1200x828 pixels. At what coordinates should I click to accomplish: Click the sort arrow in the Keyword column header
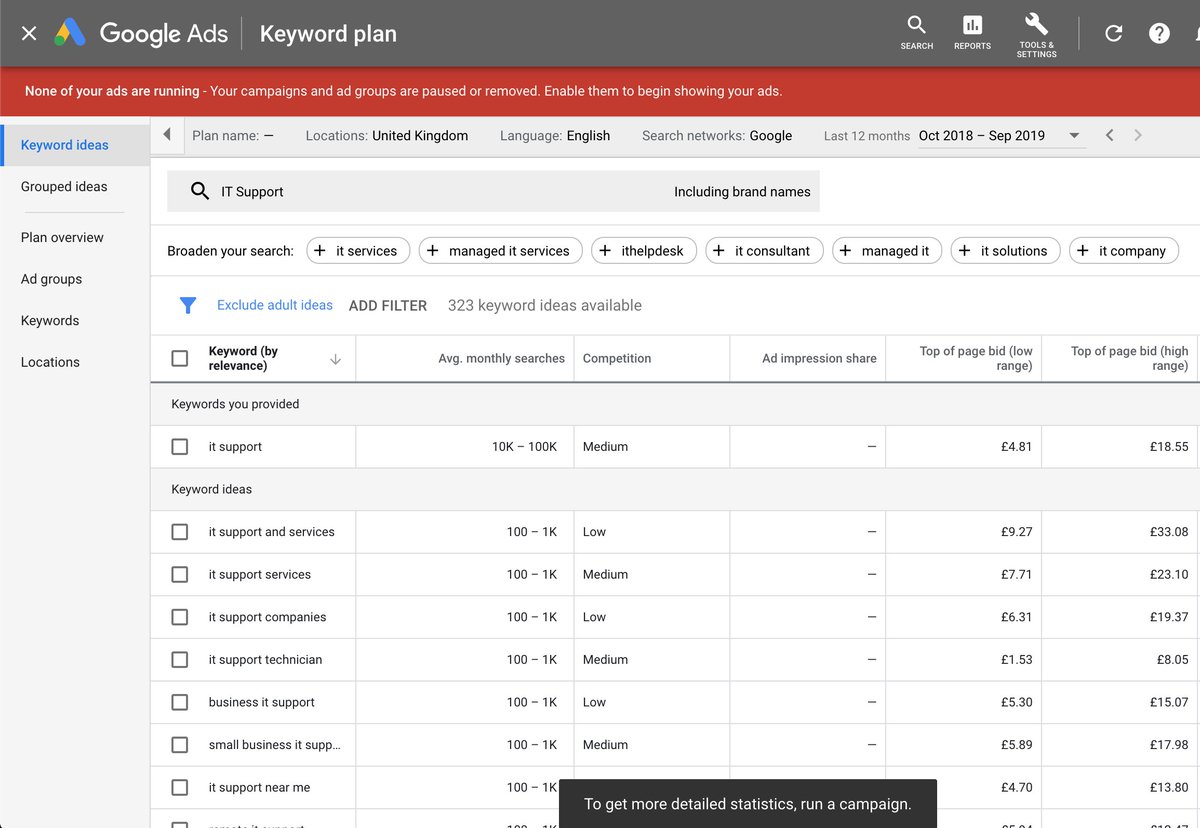click(335, 359)
